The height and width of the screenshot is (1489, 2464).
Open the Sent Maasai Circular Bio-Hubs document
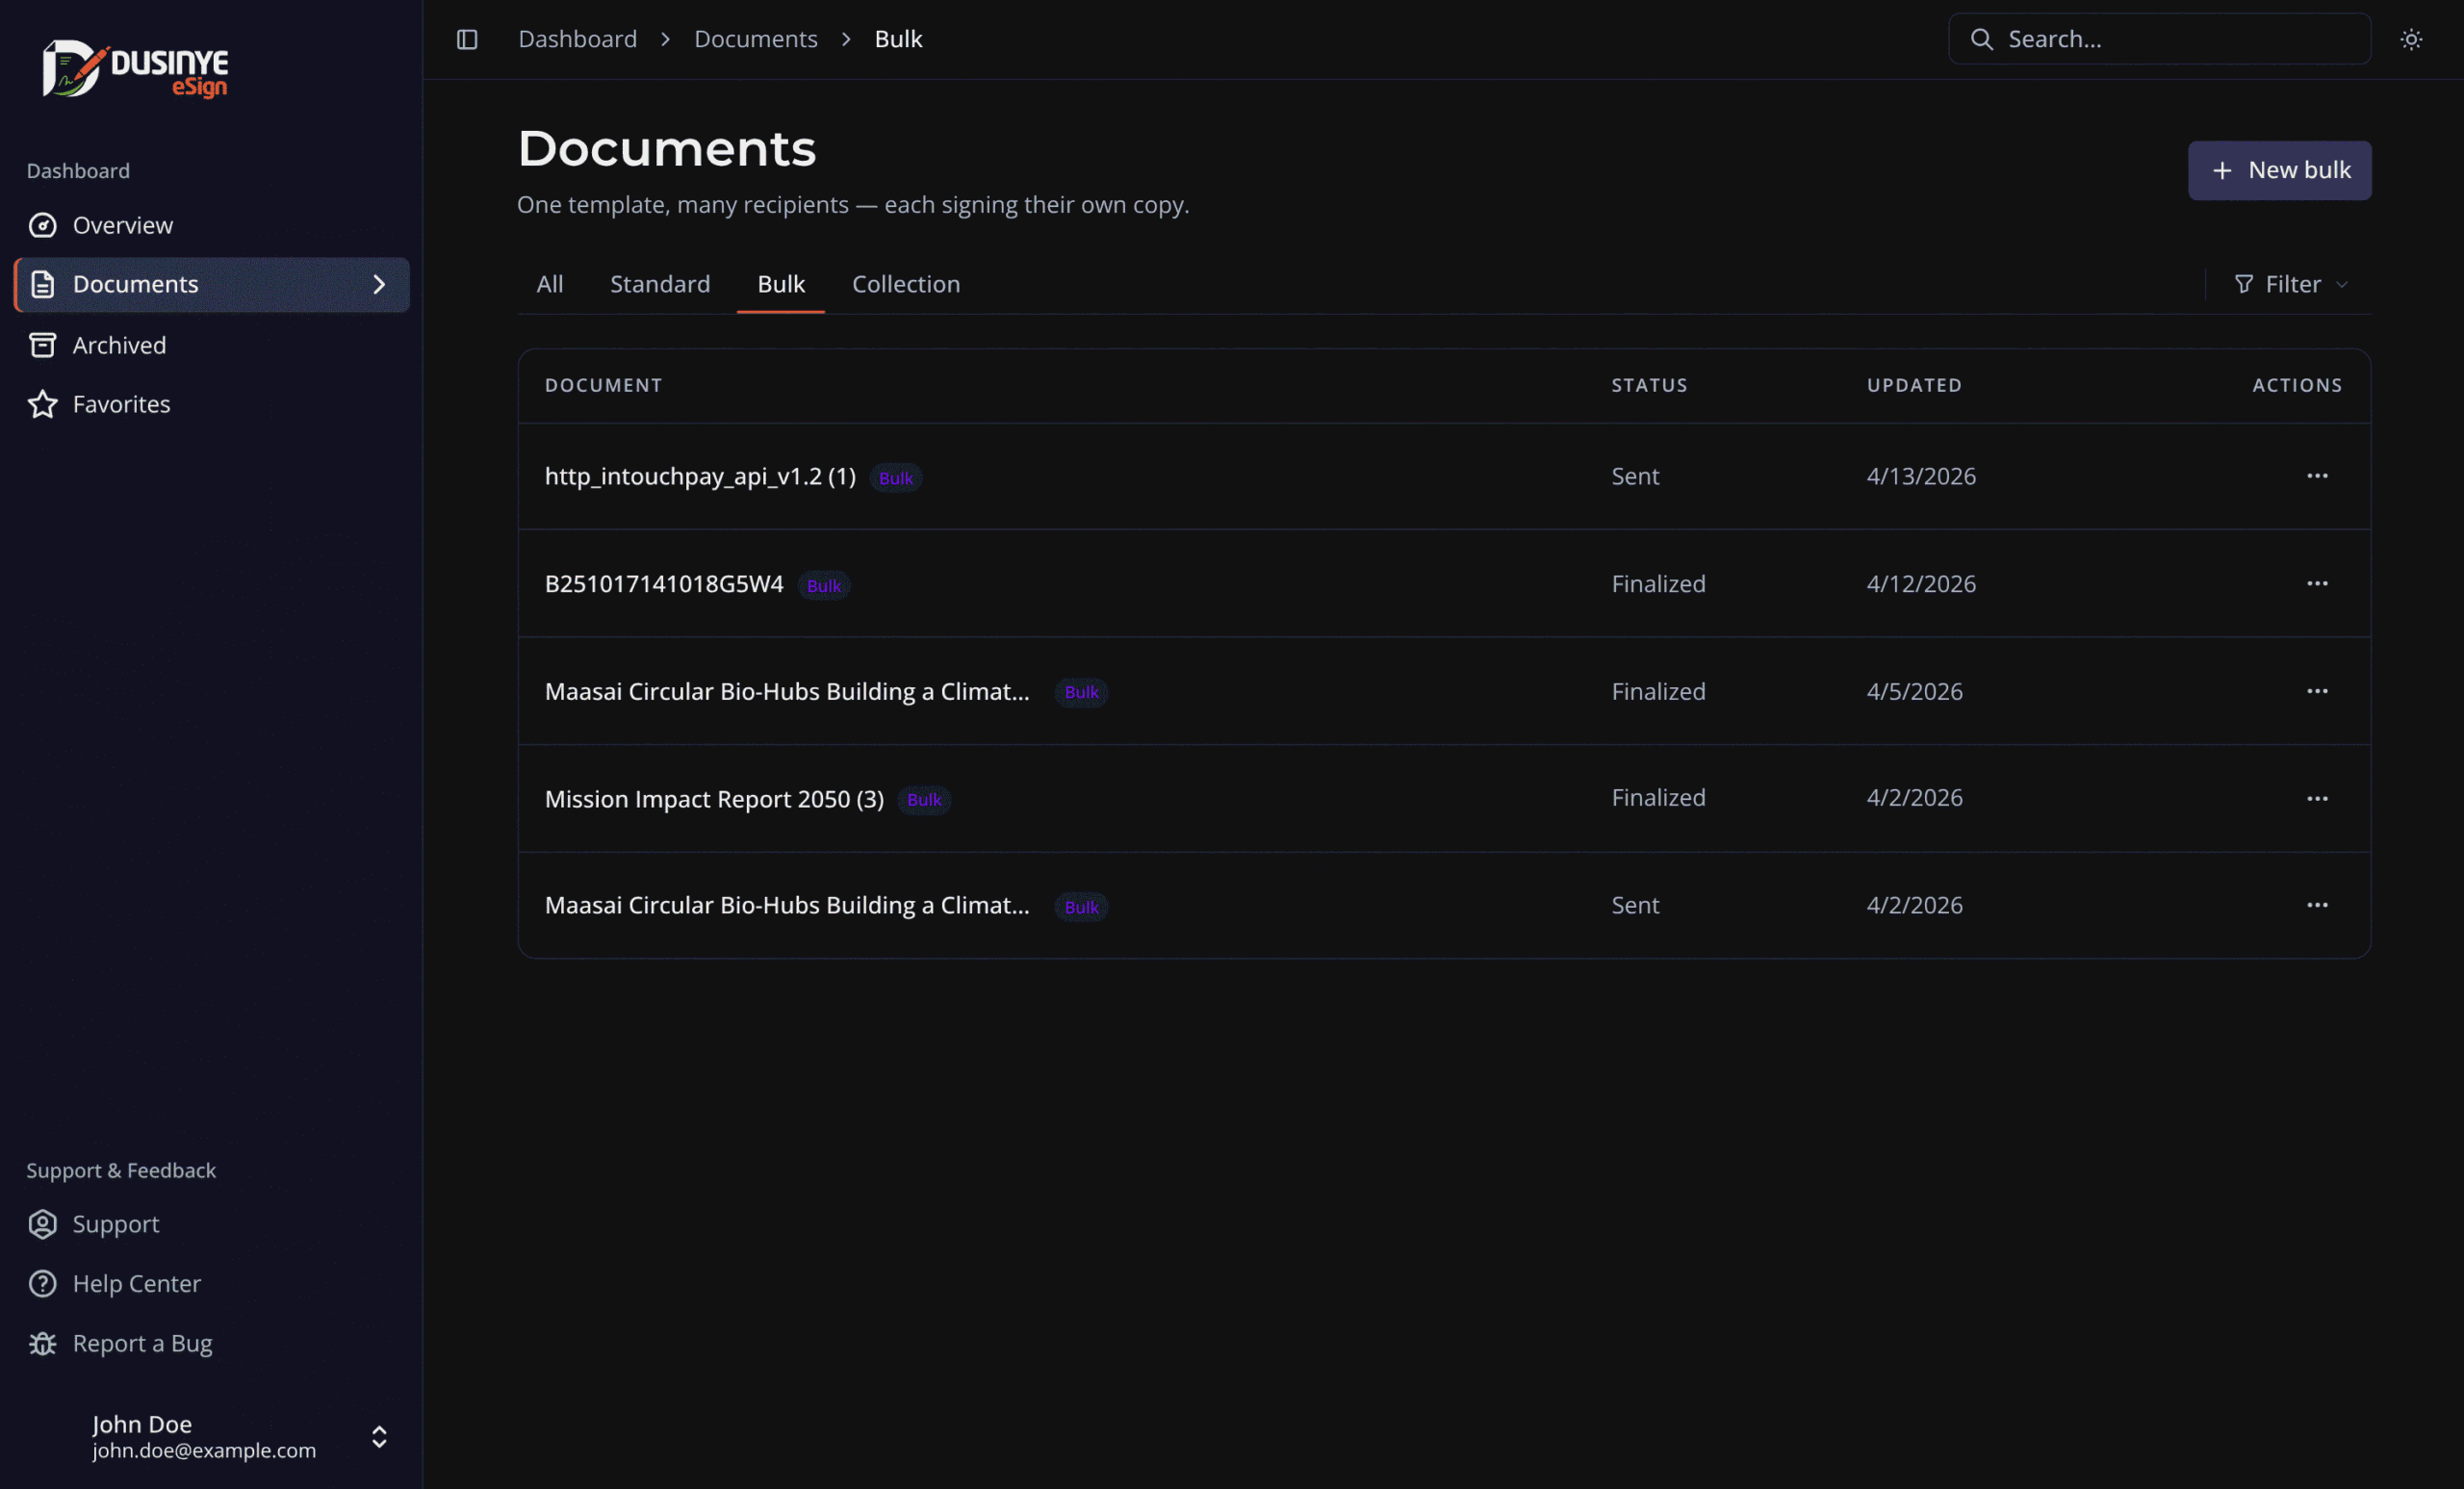787,905
